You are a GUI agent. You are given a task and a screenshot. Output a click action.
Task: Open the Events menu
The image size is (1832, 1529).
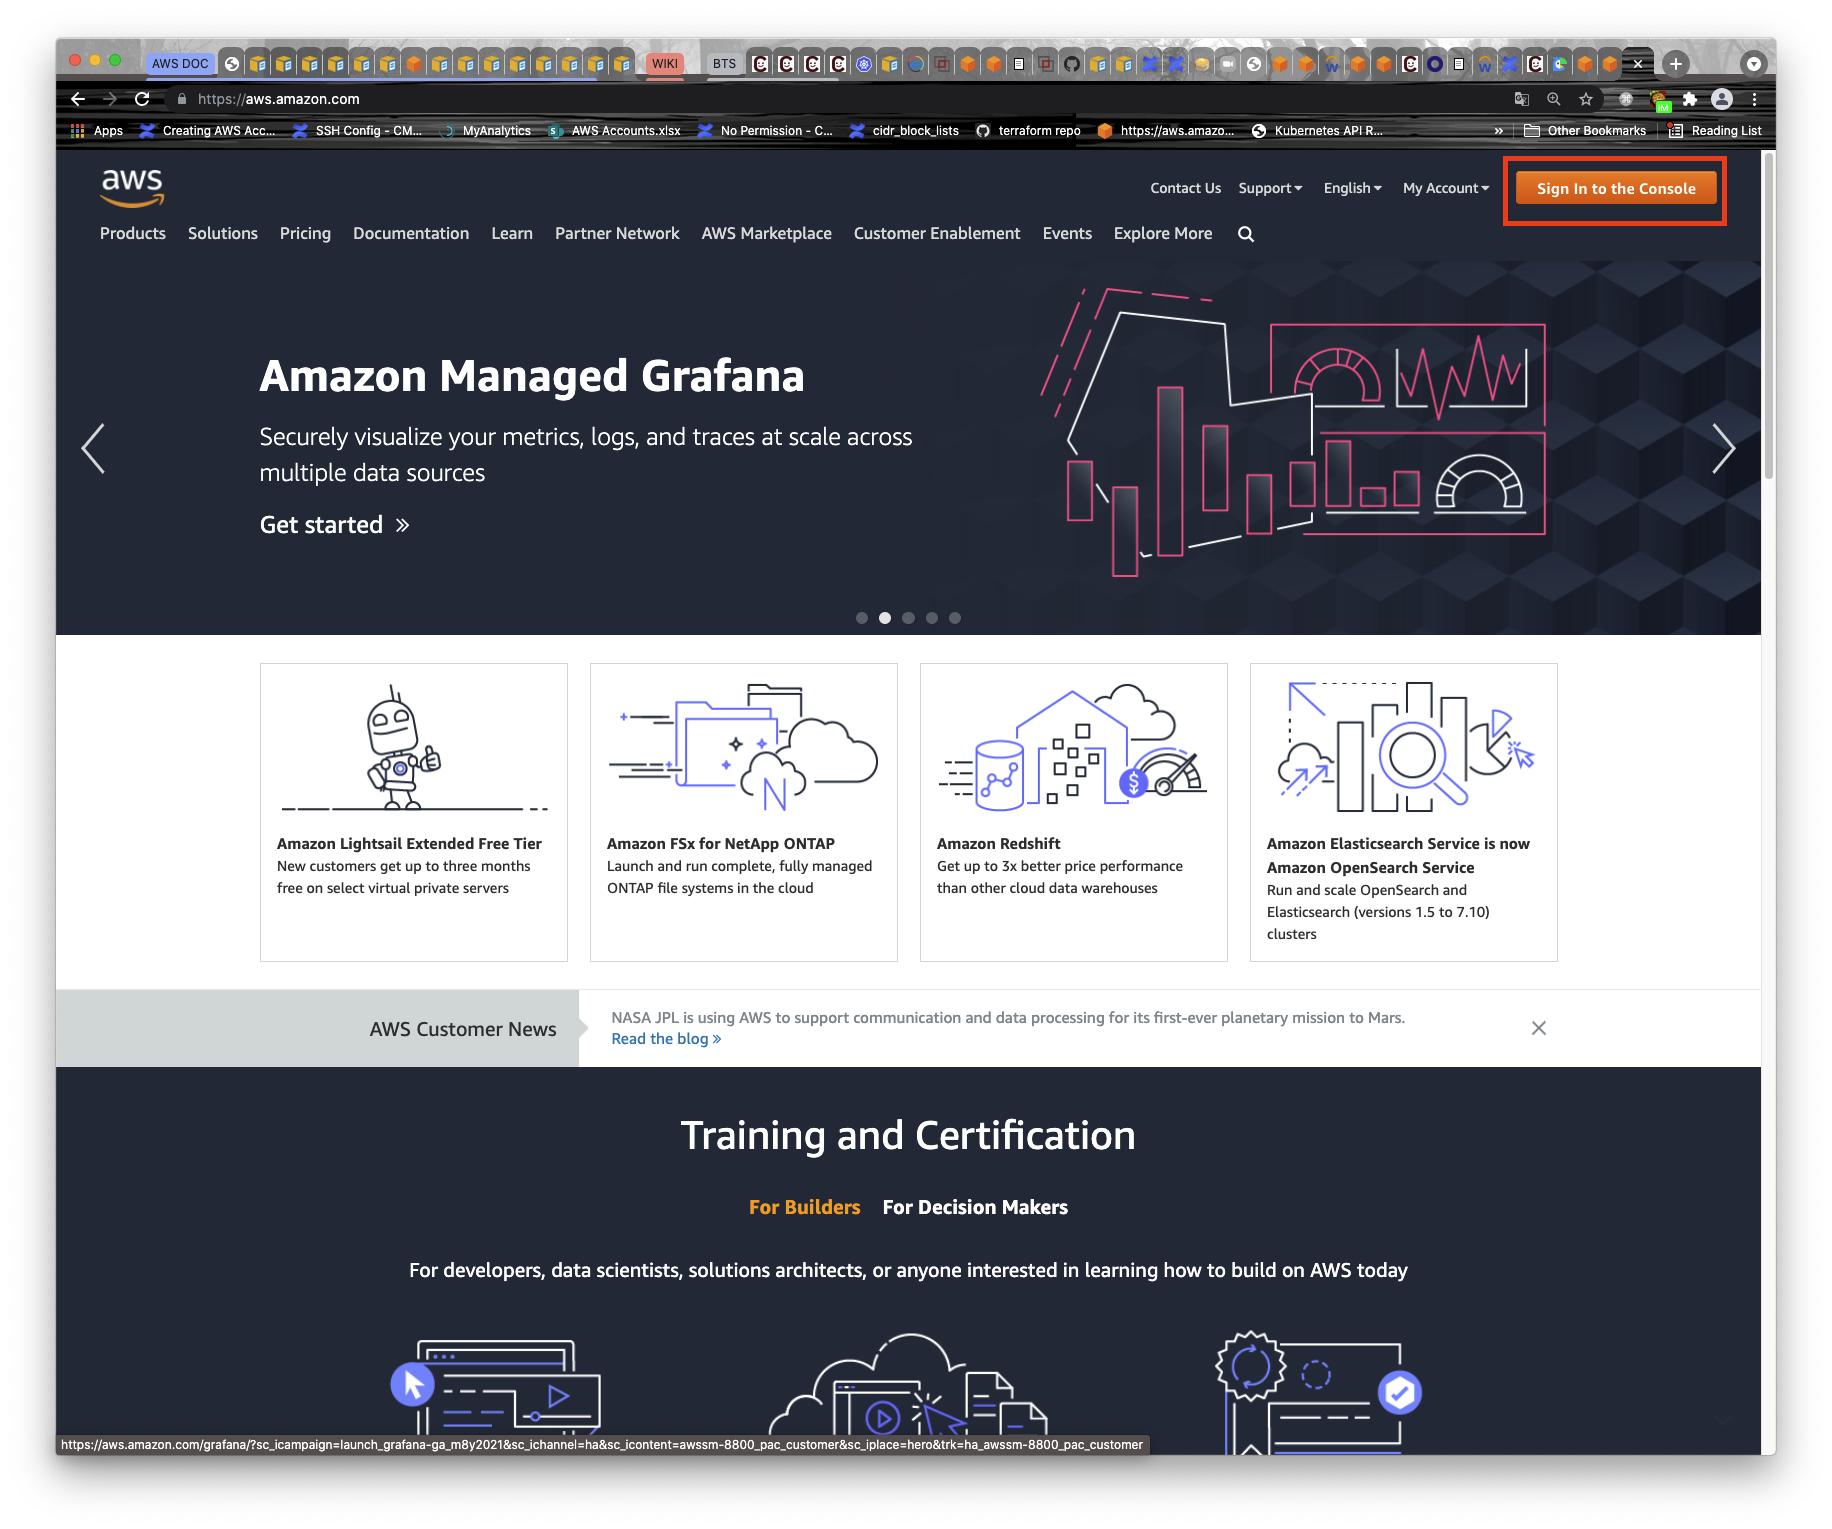coord(1067,234)
